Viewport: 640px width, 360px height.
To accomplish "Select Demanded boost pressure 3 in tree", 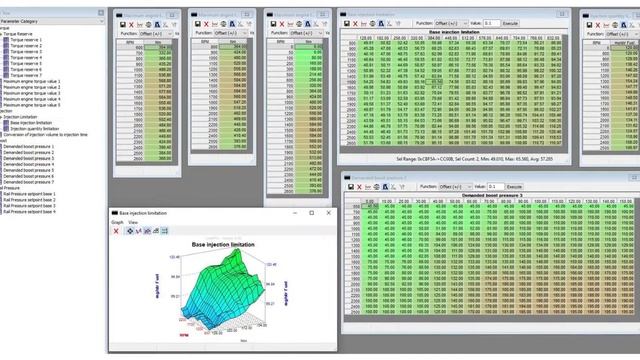I will [29, 158].
